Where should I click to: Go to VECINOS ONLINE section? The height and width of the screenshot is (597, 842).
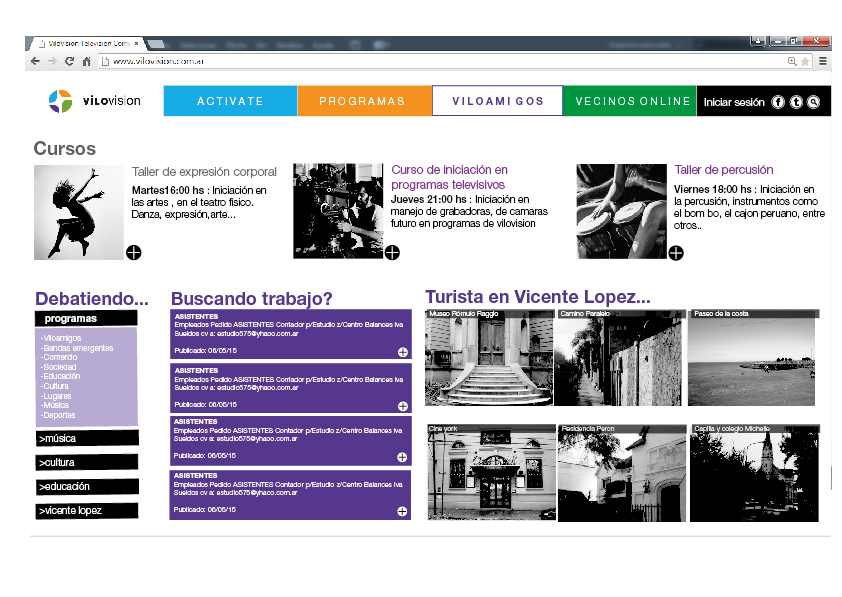tap(632, 101)
